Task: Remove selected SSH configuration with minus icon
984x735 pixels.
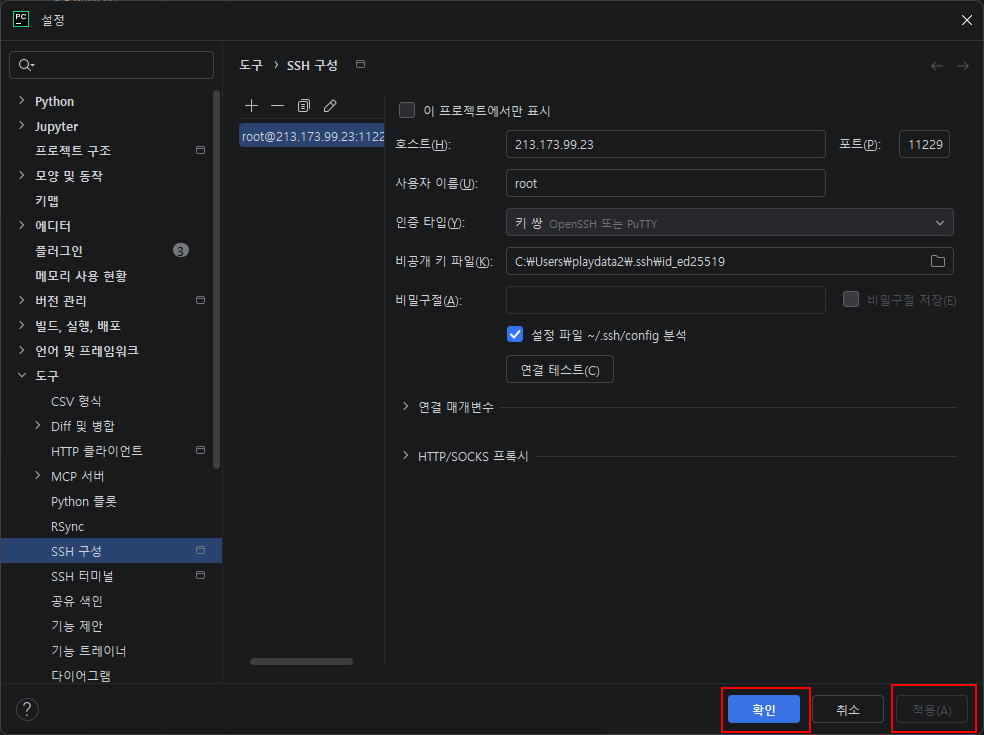Action: 277,105
